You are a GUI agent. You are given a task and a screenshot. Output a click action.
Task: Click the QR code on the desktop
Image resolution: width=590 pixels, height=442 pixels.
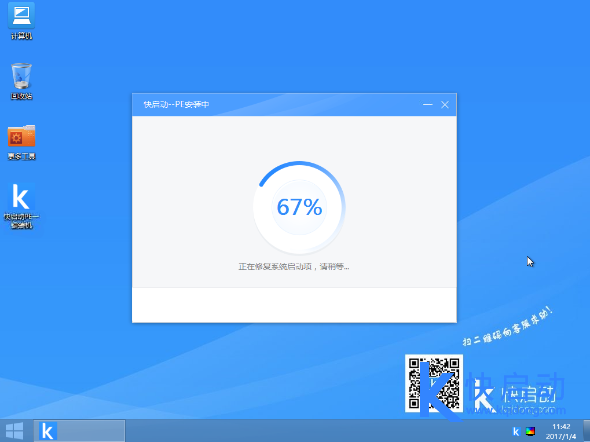[x=434, y=383]
